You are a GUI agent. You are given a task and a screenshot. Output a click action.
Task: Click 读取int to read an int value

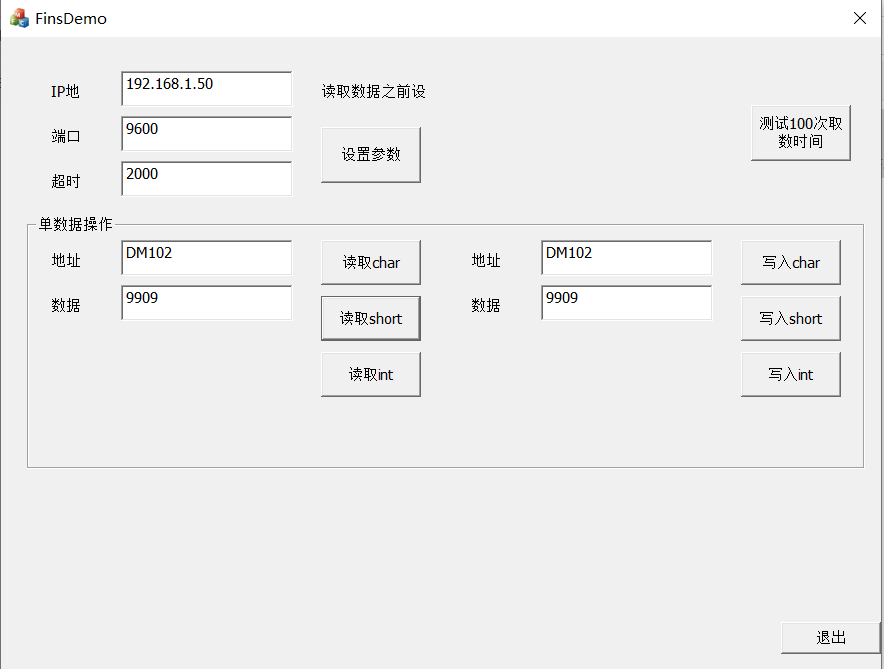tap(370, 373)
